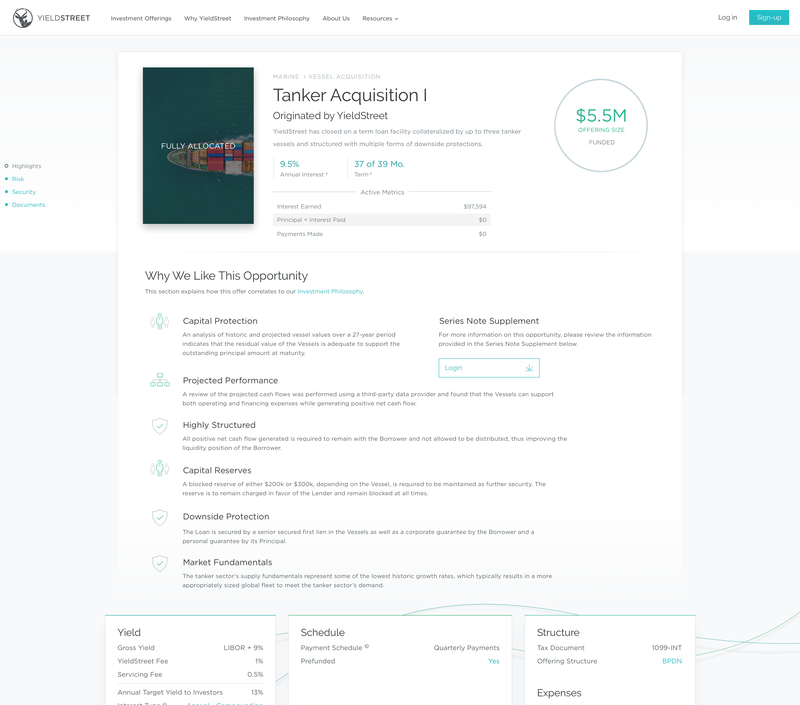Click the Expenses heading
The width and height of the screenshot is (800, 705).
tap(559, 693)
